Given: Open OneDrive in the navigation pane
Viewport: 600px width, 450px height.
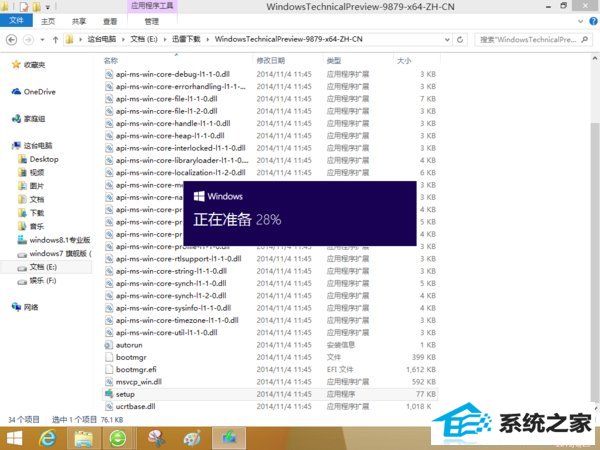Looking at the screenshot, I should 39,92.
